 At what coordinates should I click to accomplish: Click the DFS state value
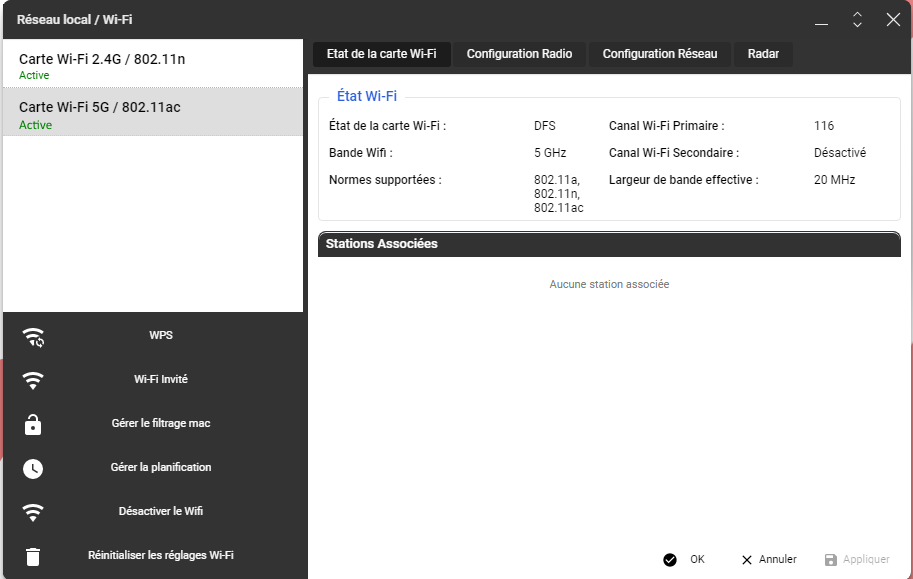click(544, 126)
